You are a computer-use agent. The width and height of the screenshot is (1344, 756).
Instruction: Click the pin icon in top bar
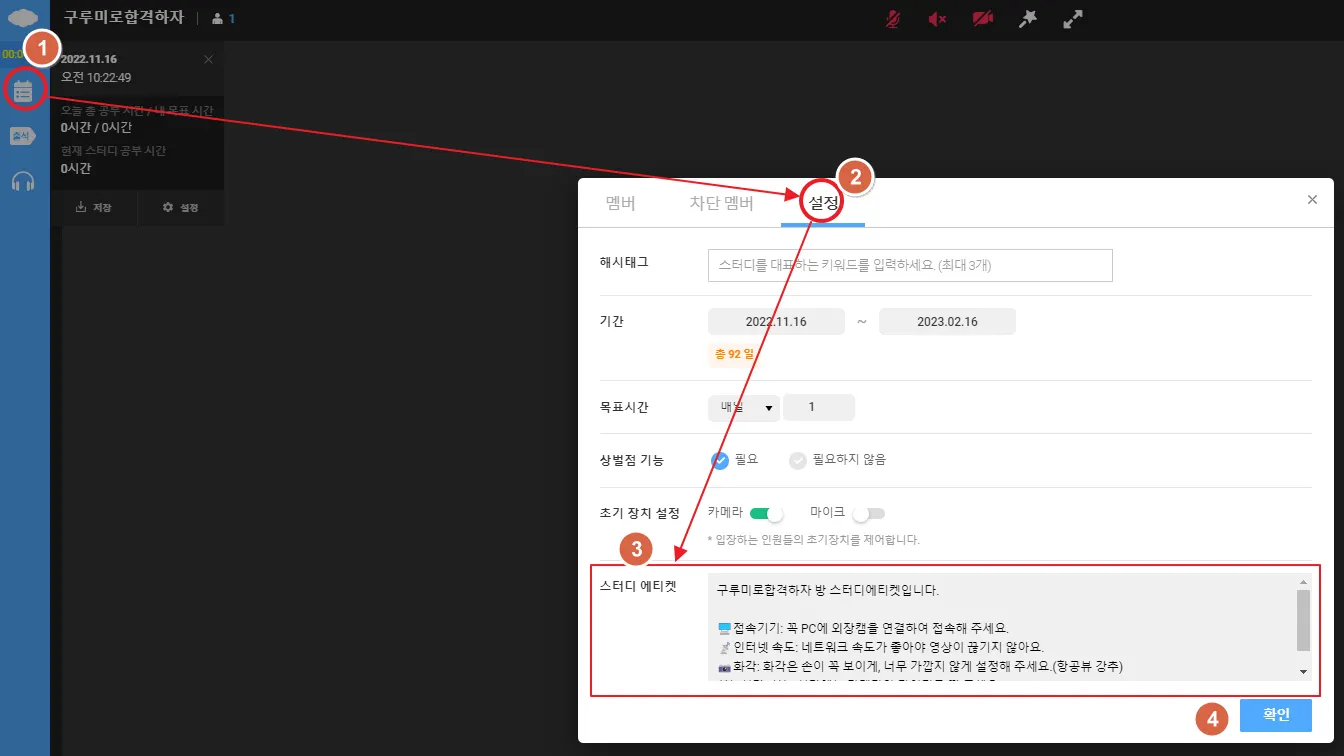click(x=1027, y=19)
